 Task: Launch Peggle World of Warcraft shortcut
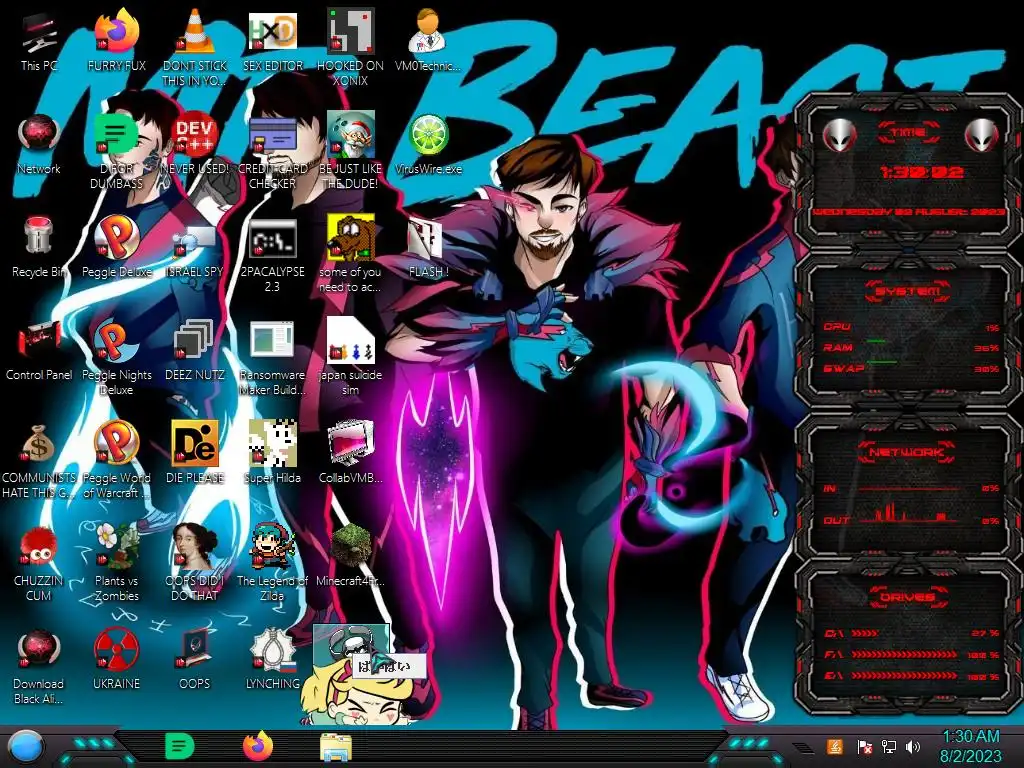click(x=117, y=460)
